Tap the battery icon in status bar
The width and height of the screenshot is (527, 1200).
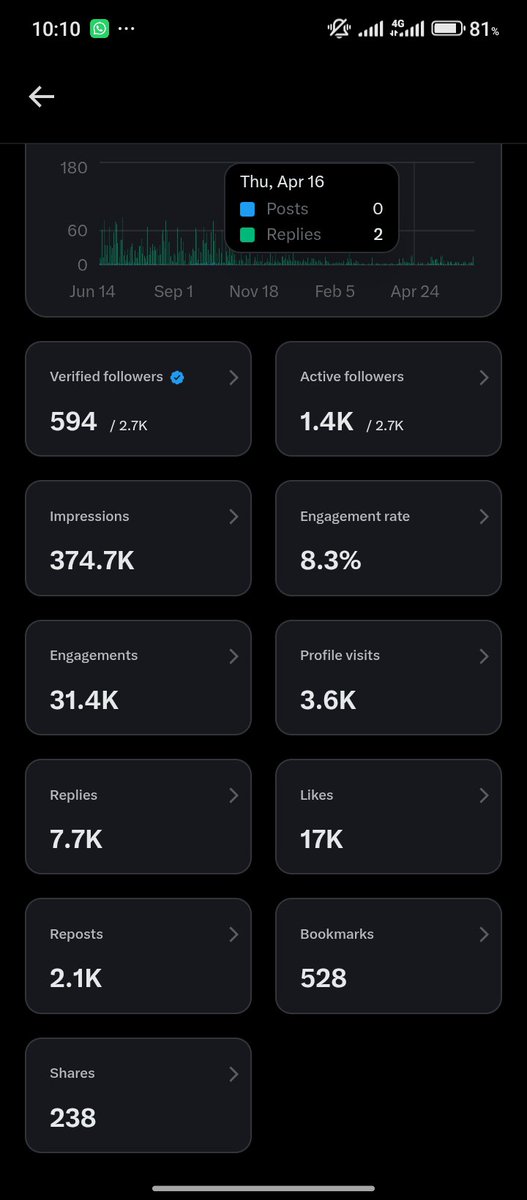pos(447,29)
